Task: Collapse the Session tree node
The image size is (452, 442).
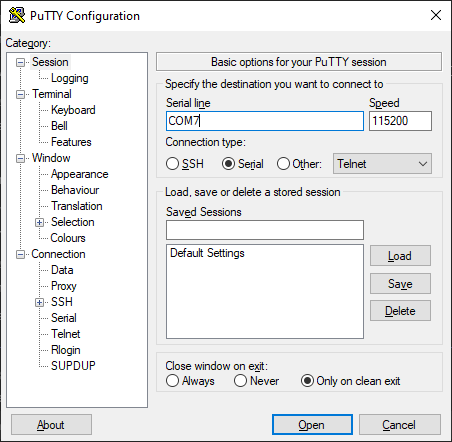Action: [x=20, y=62]
